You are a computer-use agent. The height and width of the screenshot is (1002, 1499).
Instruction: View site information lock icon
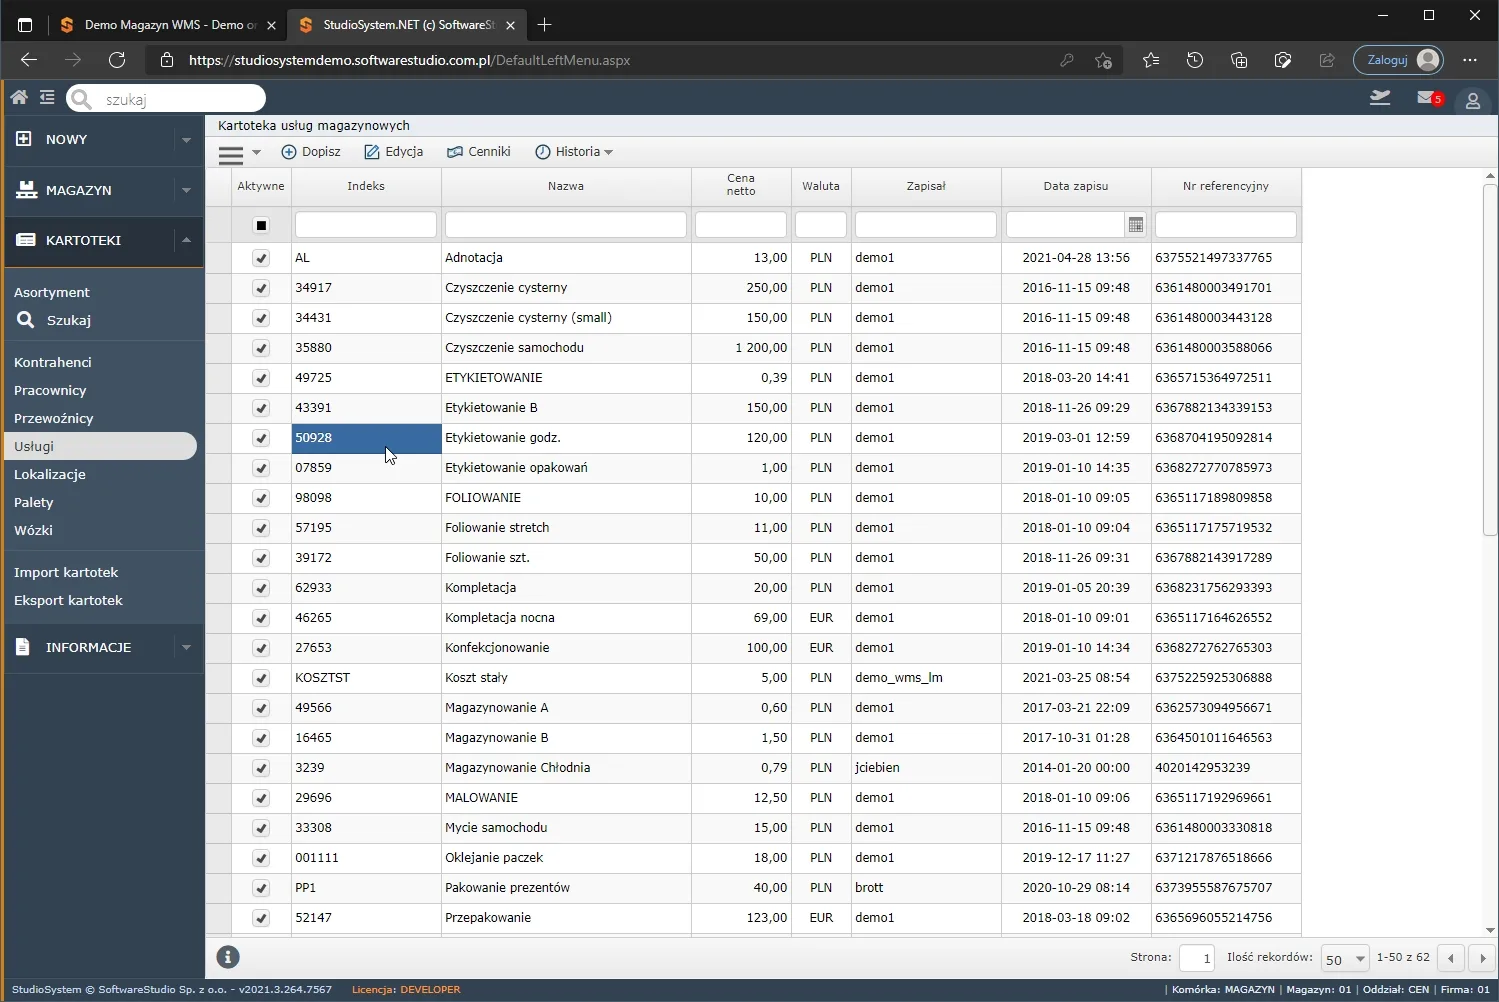(167, 60)
